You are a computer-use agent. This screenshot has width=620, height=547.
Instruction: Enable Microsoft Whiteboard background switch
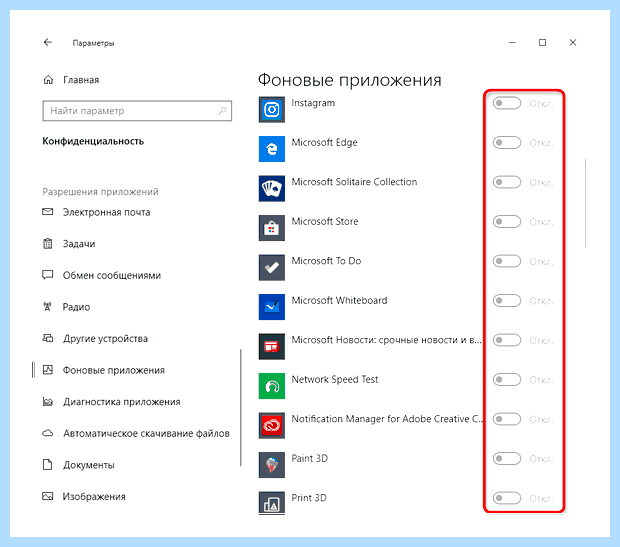(507, 301)
